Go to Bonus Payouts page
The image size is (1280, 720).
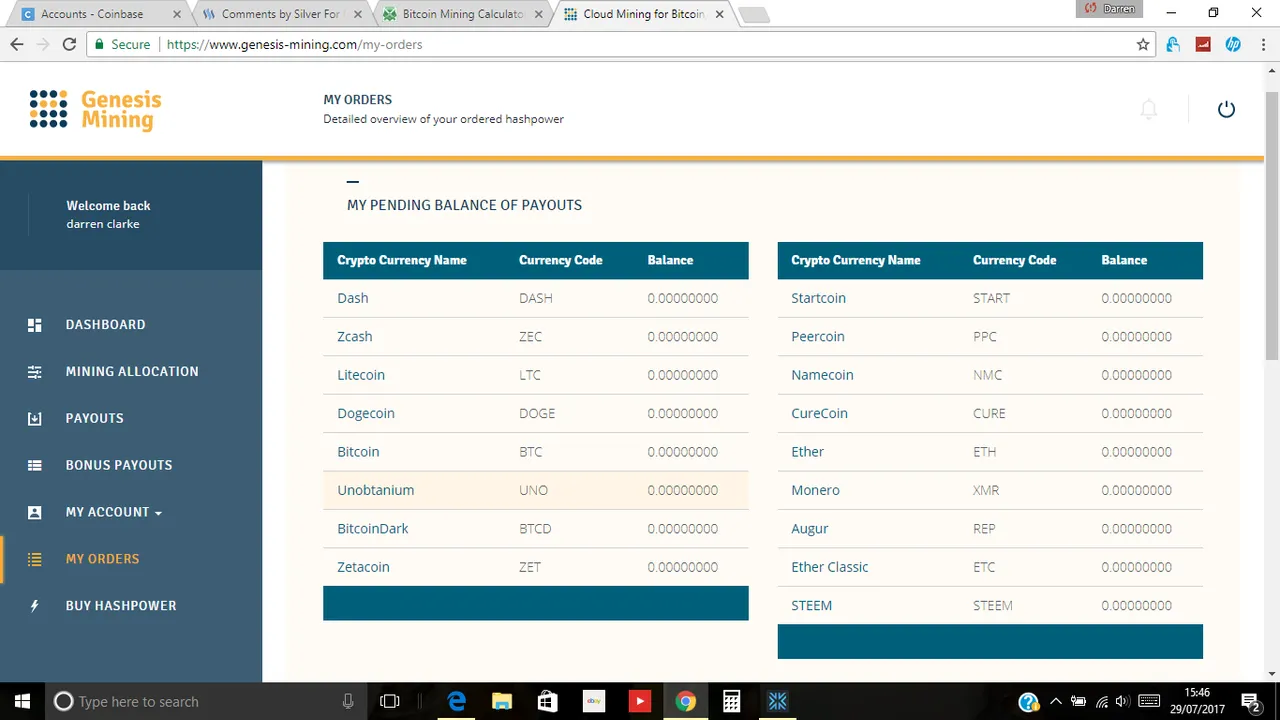pyautogui.click(x=119, y=465)
